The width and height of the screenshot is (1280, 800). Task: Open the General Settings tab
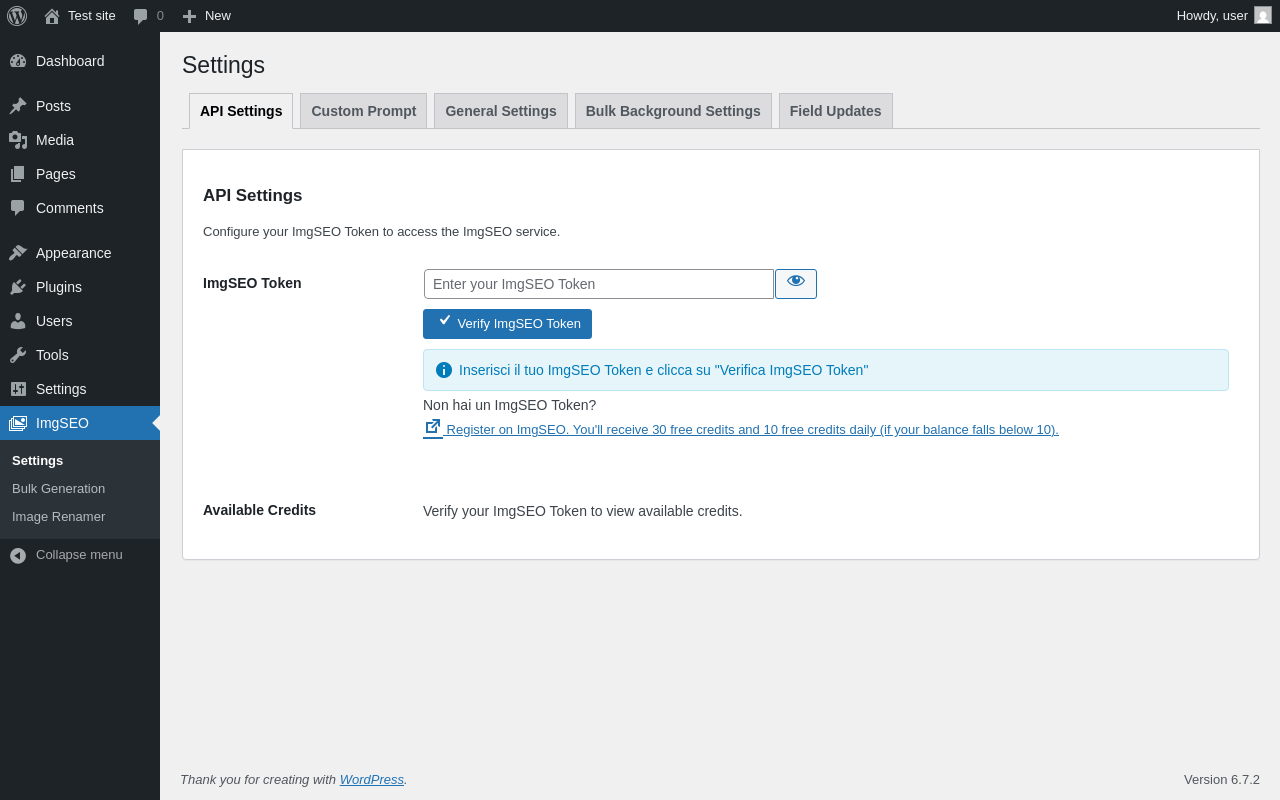pos(501,111)
